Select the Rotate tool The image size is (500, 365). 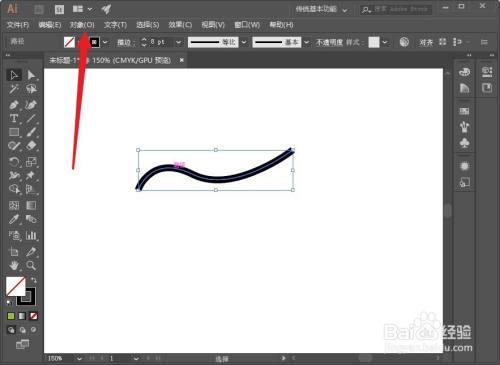pyautogui.click(x=14, y=162)
